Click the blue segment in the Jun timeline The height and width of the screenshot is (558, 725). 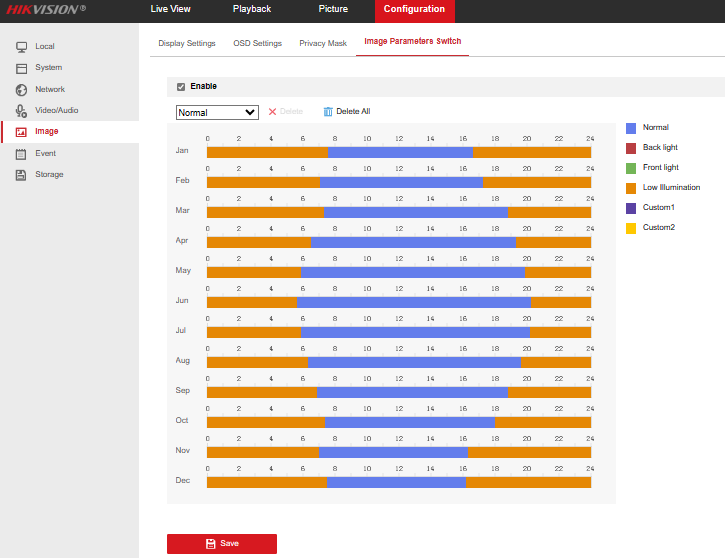414,302
